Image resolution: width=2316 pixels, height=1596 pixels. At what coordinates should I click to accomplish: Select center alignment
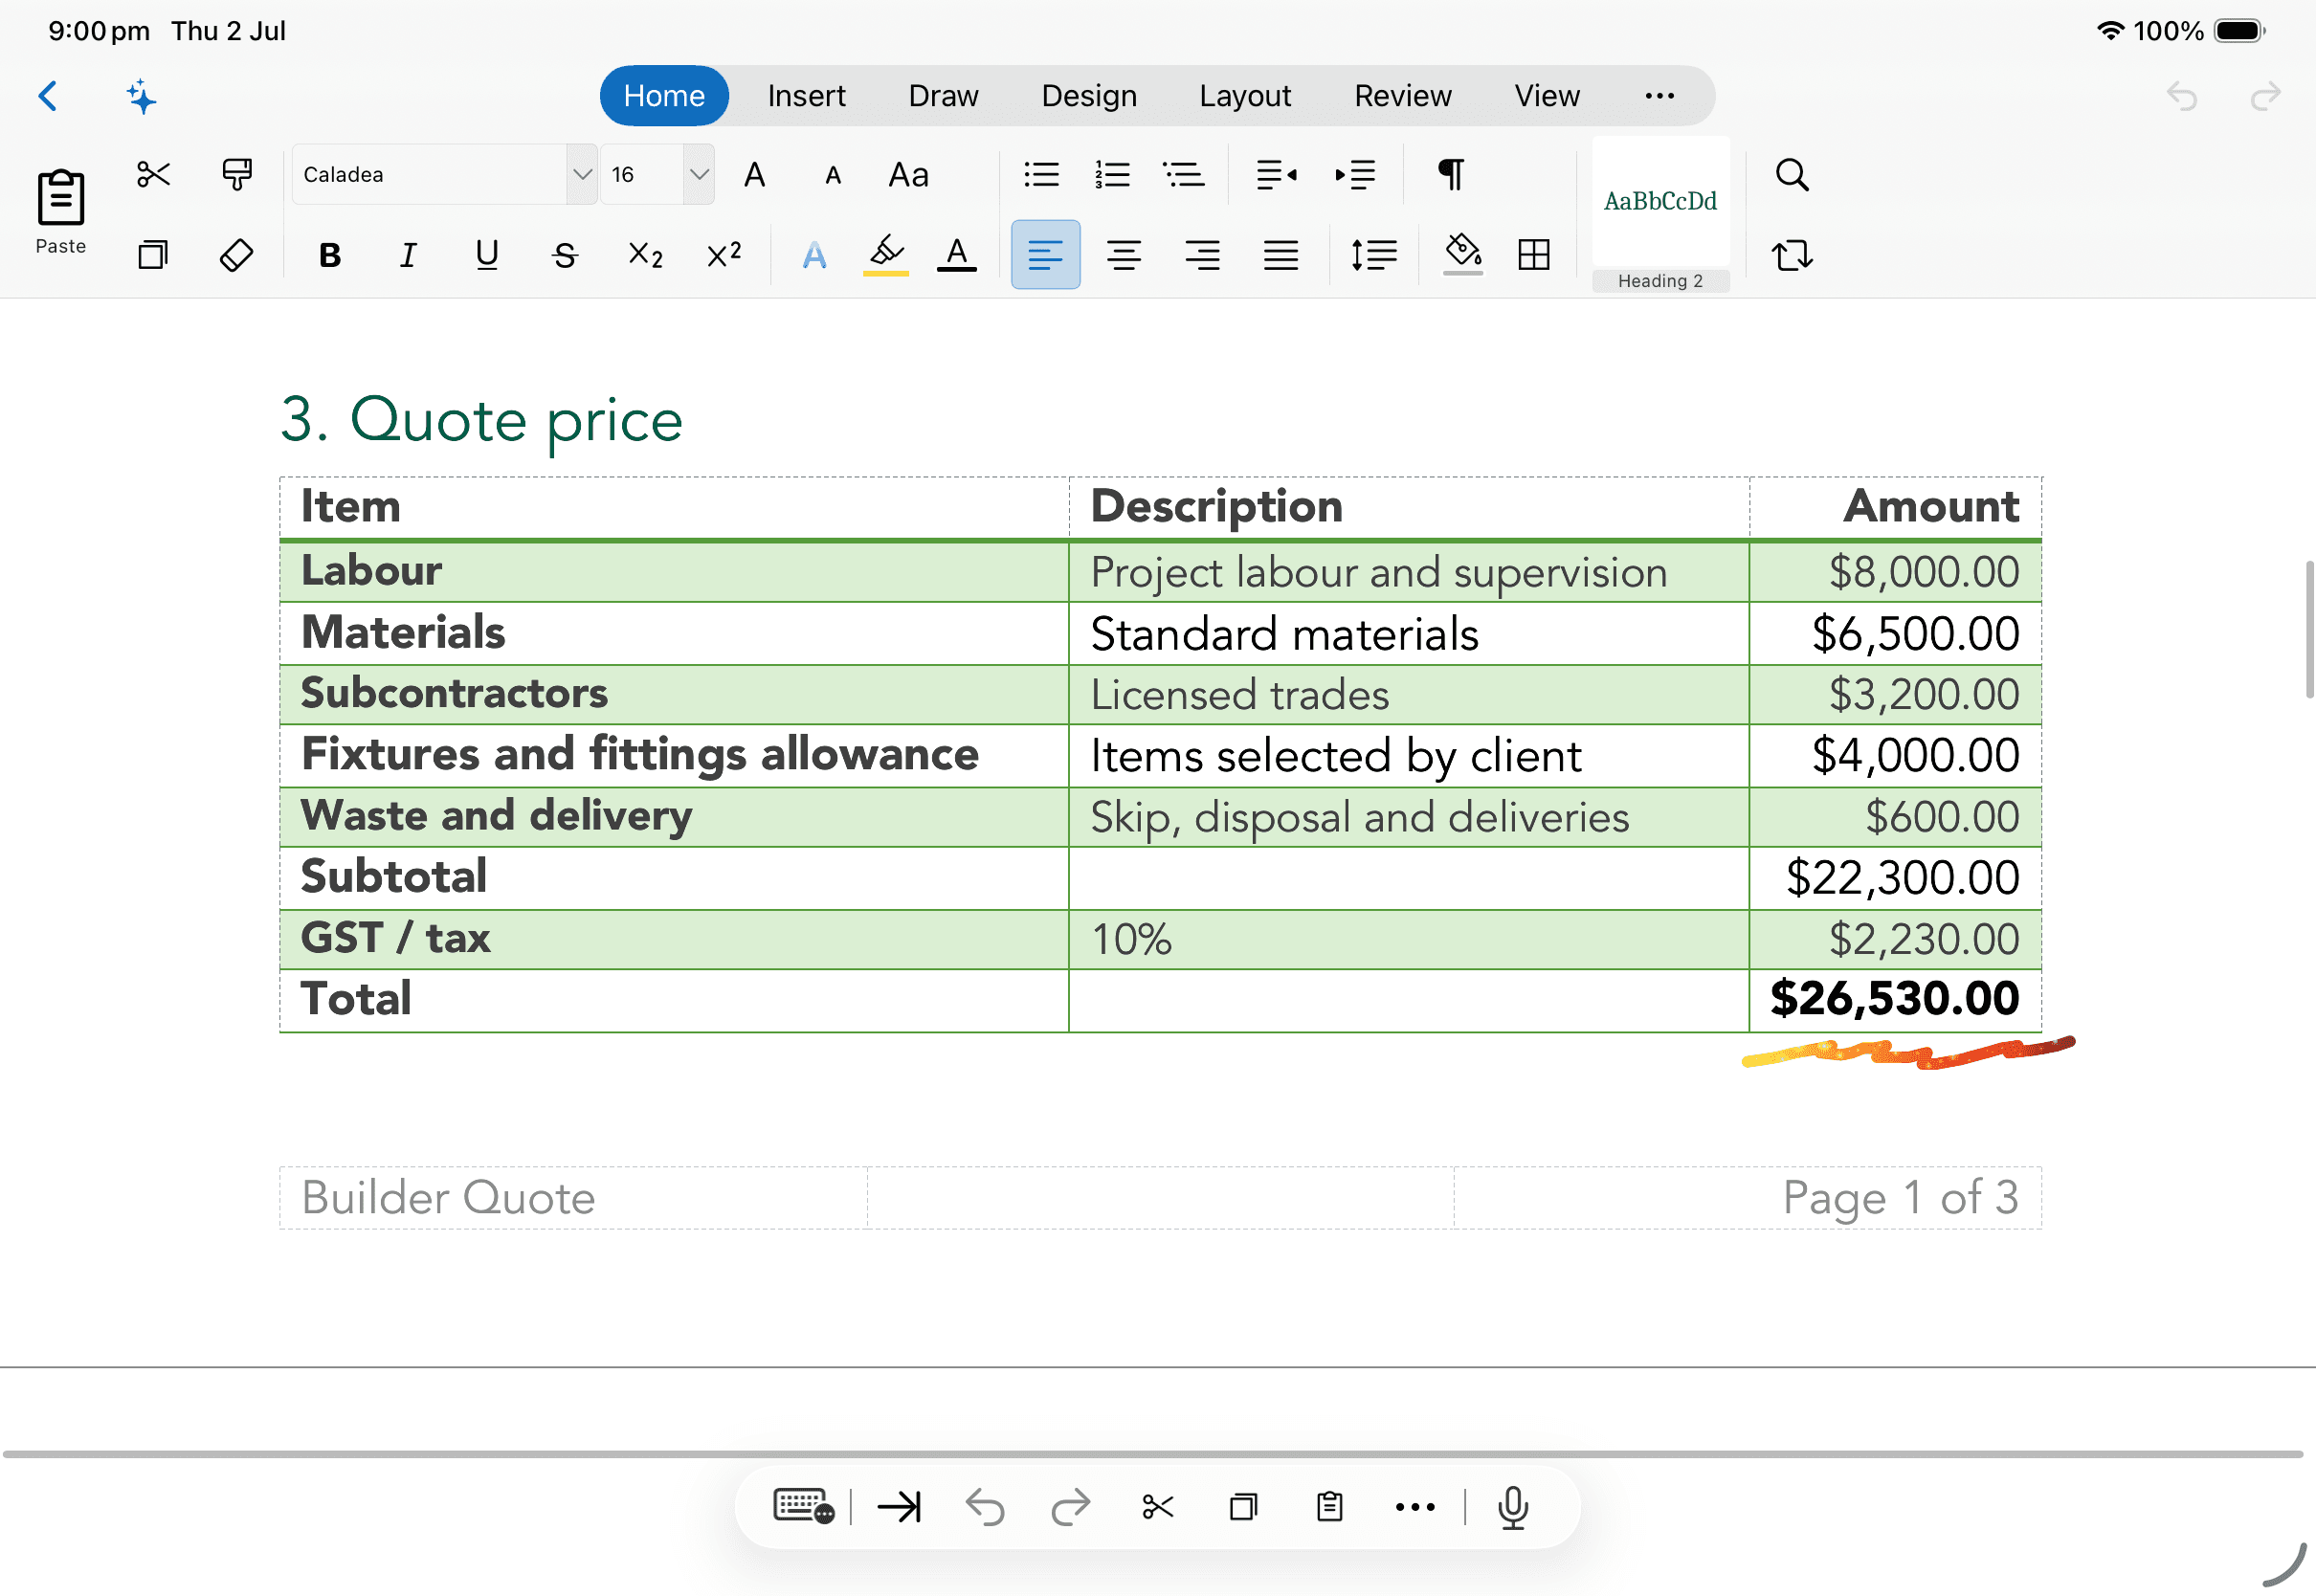tap(1124, 254)
